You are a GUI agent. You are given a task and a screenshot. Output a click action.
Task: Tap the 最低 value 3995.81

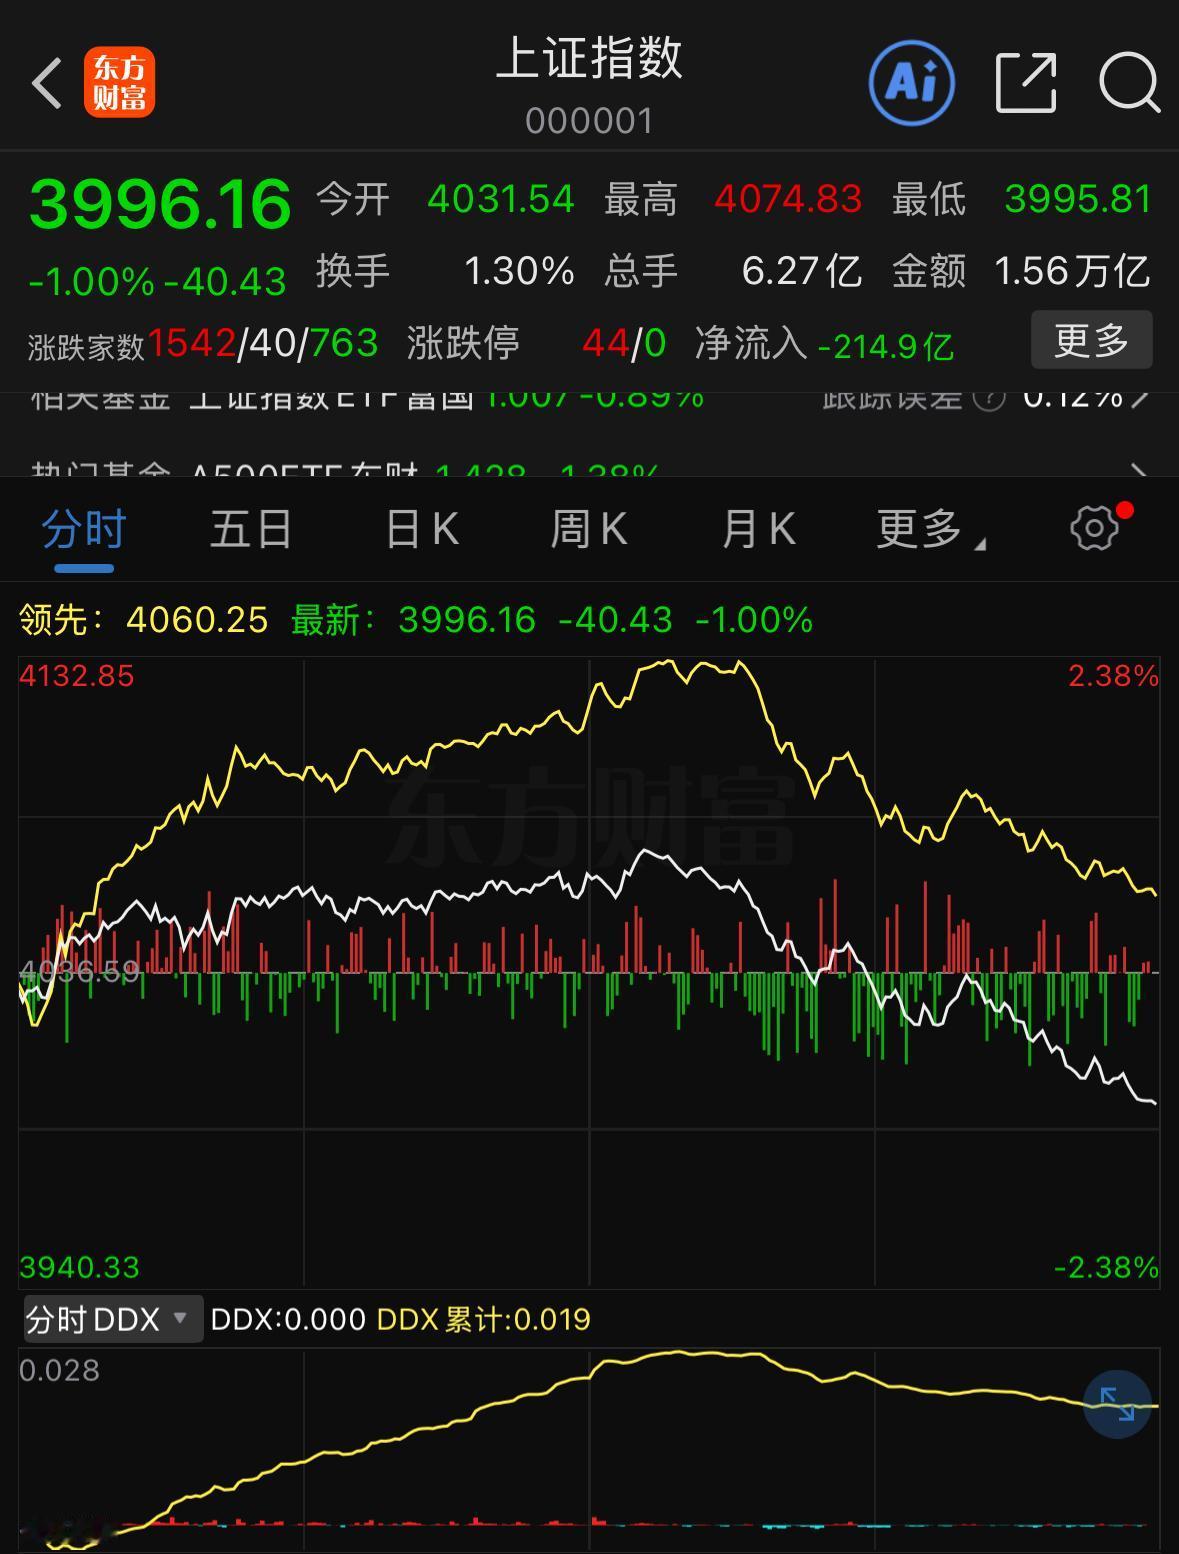coord(1078,199)
